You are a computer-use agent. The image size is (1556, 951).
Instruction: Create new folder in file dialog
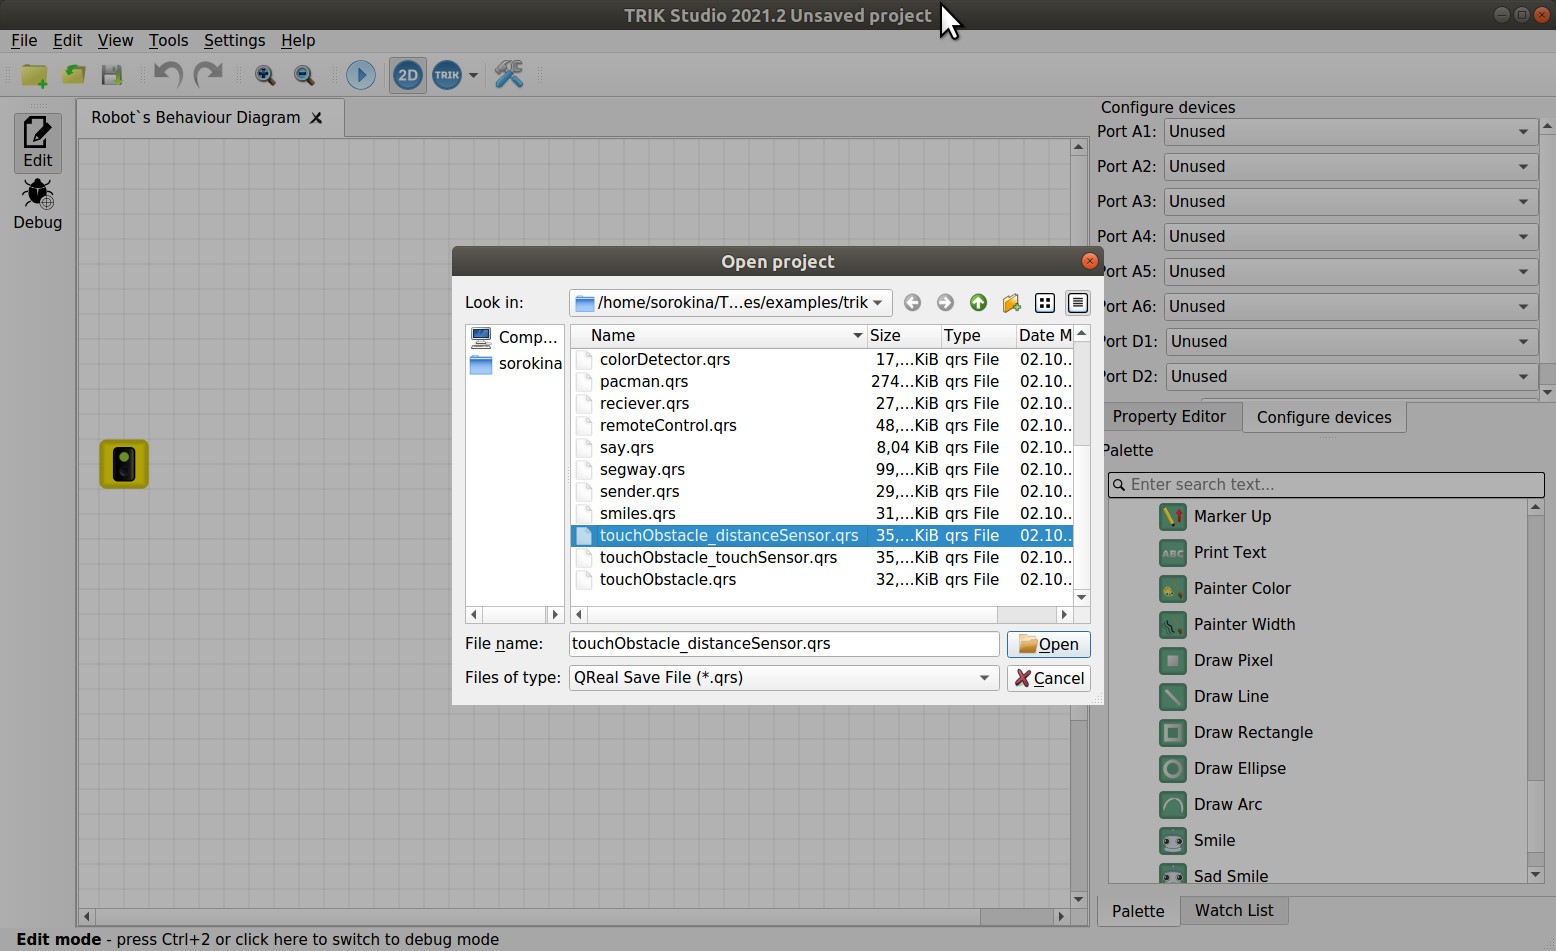coord(1011,303)
